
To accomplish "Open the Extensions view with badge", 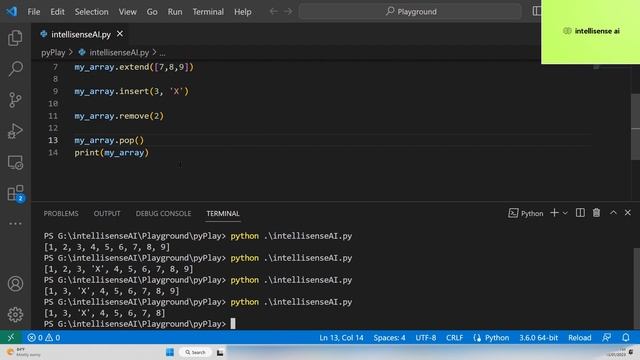I will point(16,193).
